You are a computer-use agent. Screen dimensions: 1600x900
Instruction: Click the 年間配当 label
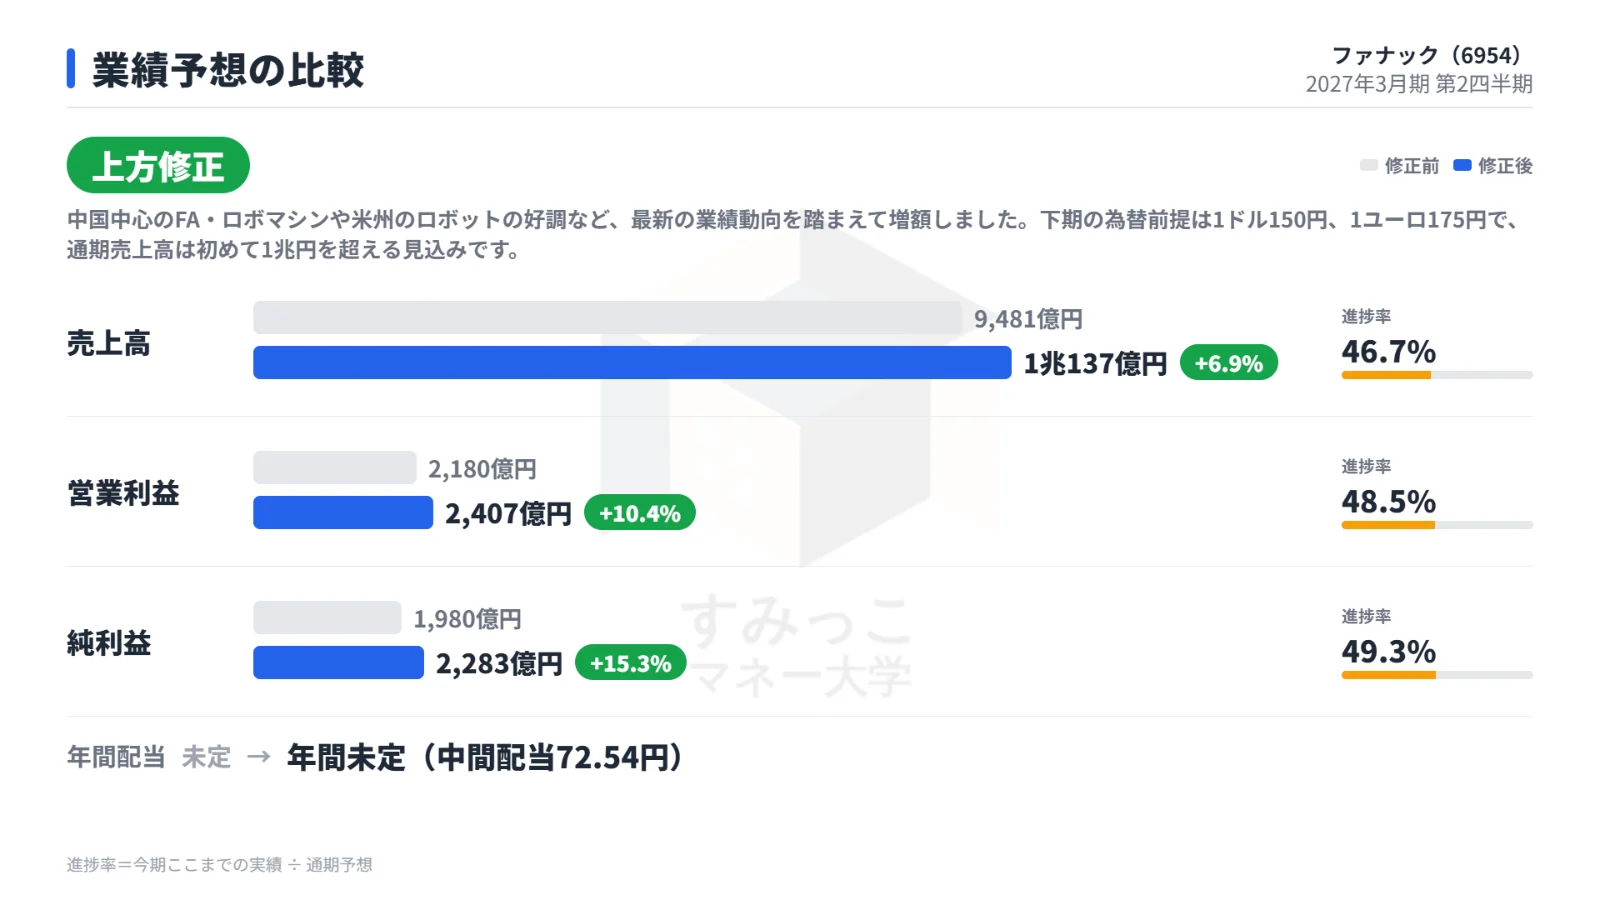pos(116,757)
